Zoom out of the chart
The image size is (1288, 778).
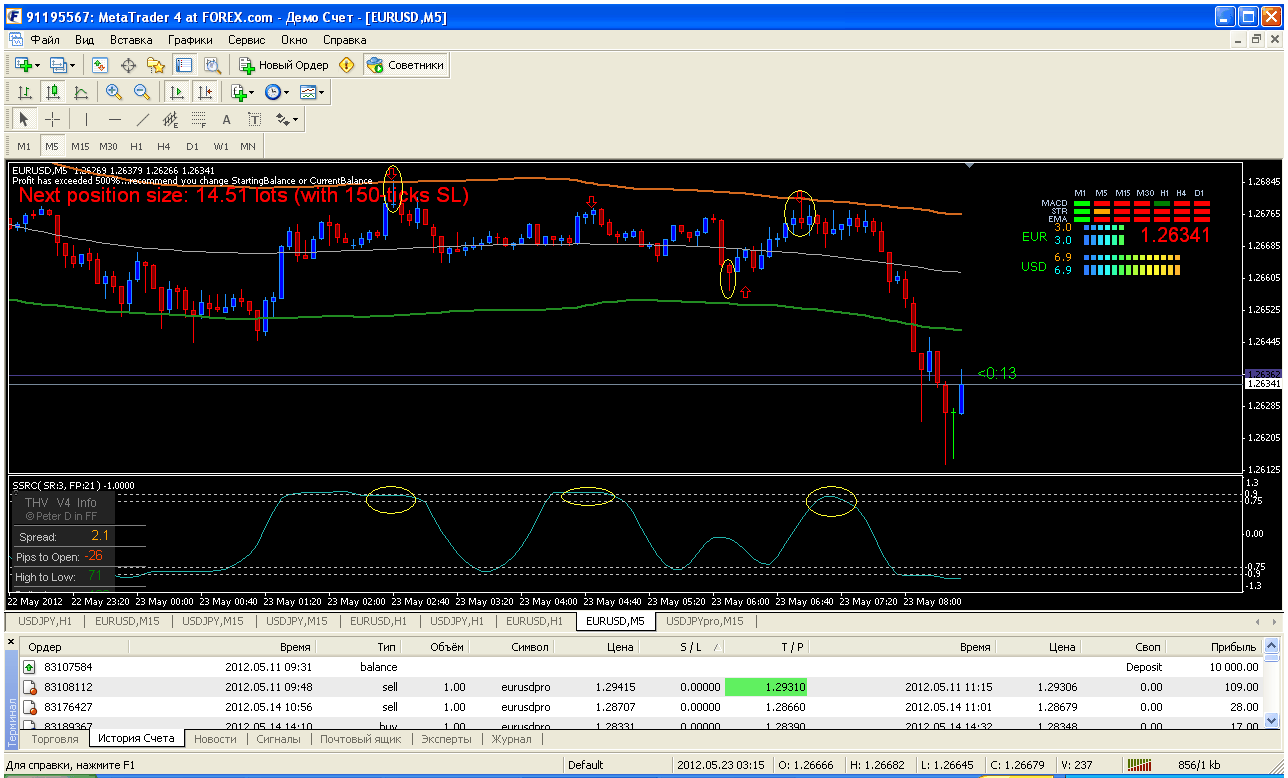142,92
